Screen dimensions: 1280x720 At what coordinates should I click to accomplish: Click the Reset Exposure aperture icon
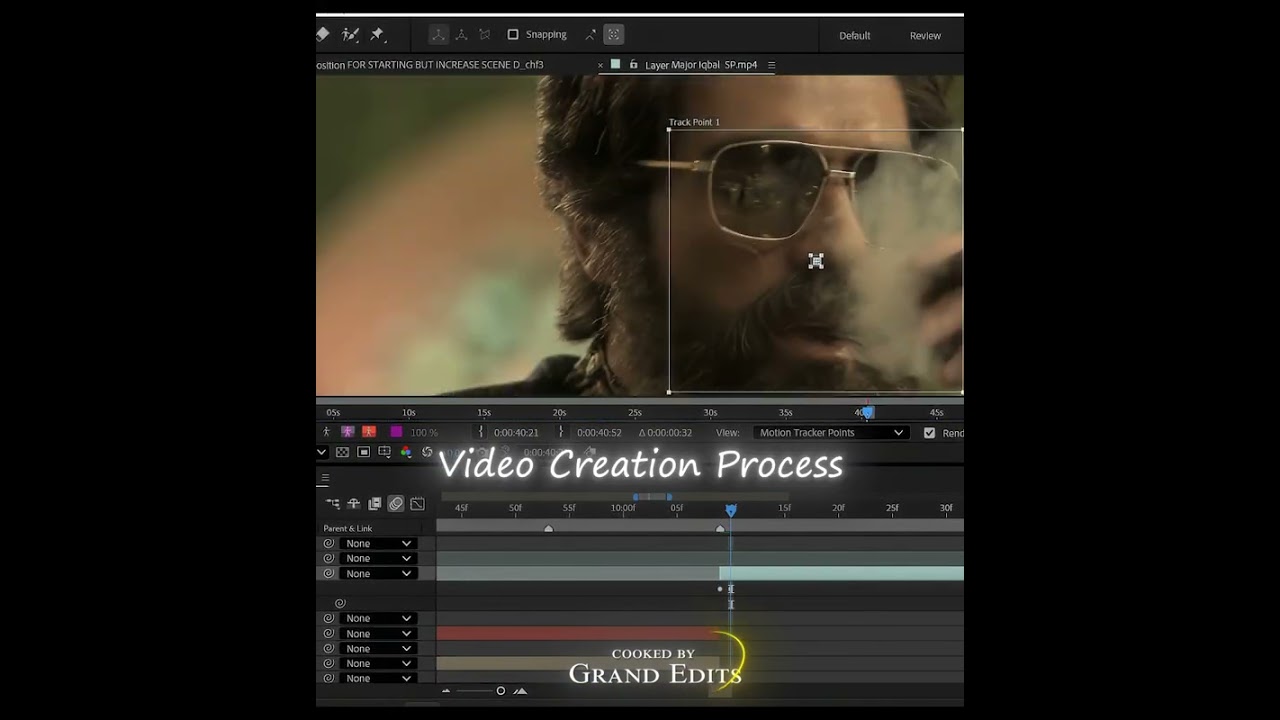(427, 452)
